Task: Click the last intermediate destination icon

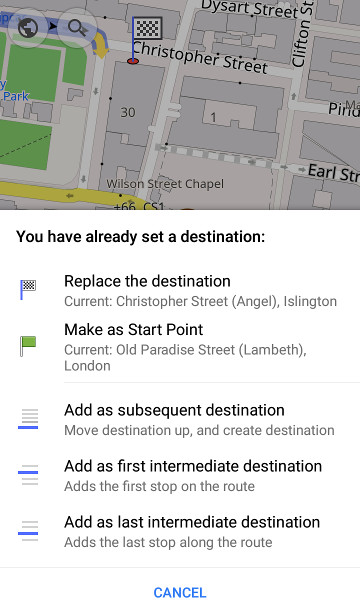Action: click(28, 531)
